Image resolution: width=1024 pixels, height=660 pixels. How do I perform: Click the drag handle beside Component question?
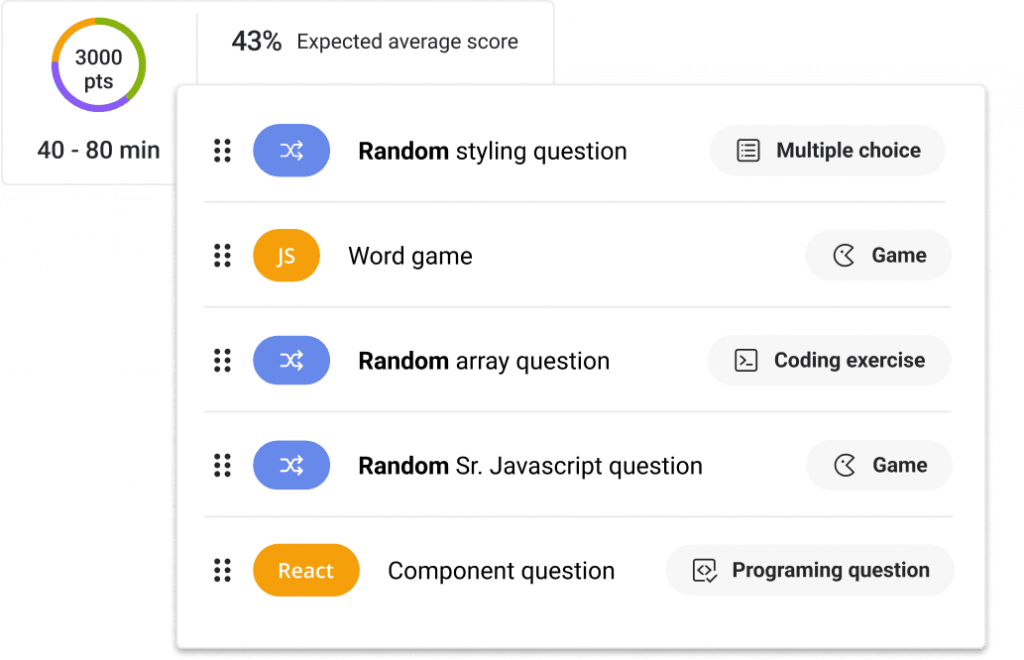click(x=222, y=571)
